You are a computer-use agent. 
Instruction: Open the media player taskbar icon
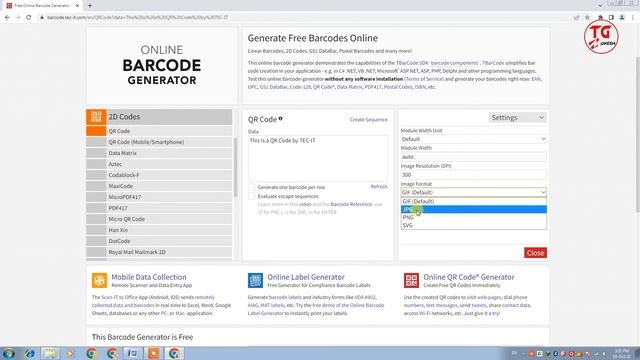click(x=70, y=353)
